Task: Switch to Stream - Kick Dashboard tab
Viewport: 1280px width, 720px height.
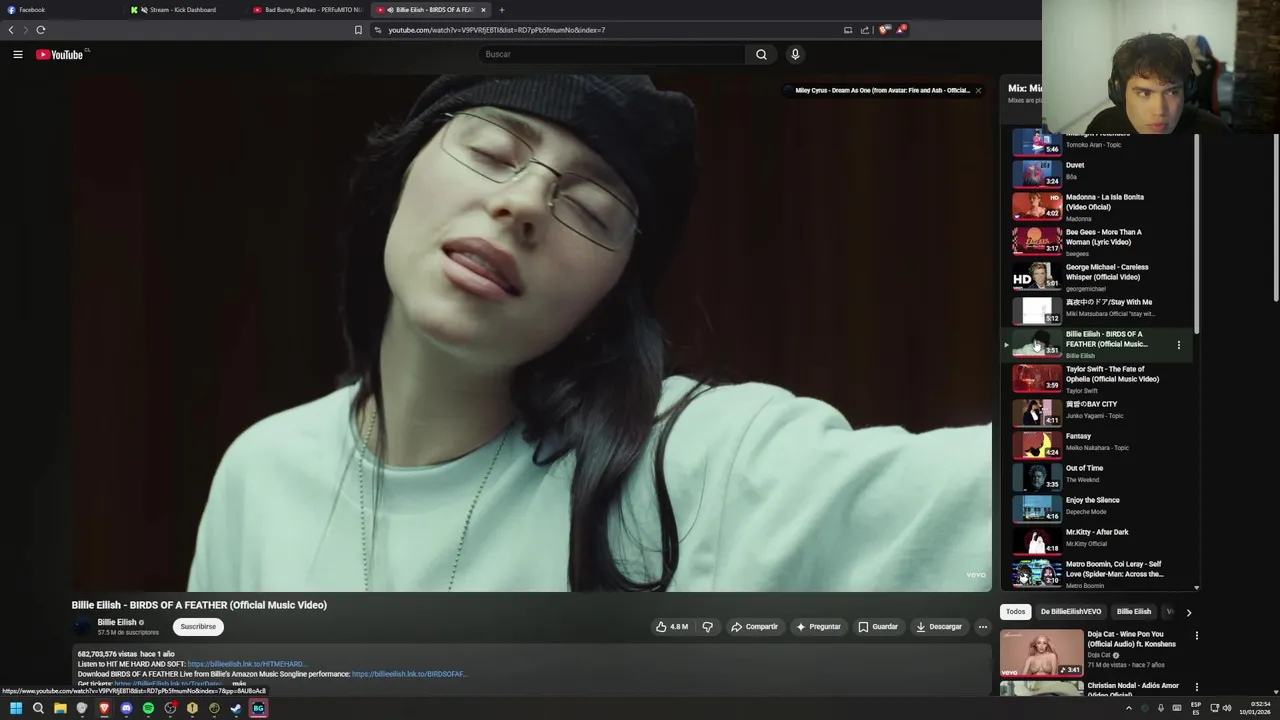Action: coord(186,10)
